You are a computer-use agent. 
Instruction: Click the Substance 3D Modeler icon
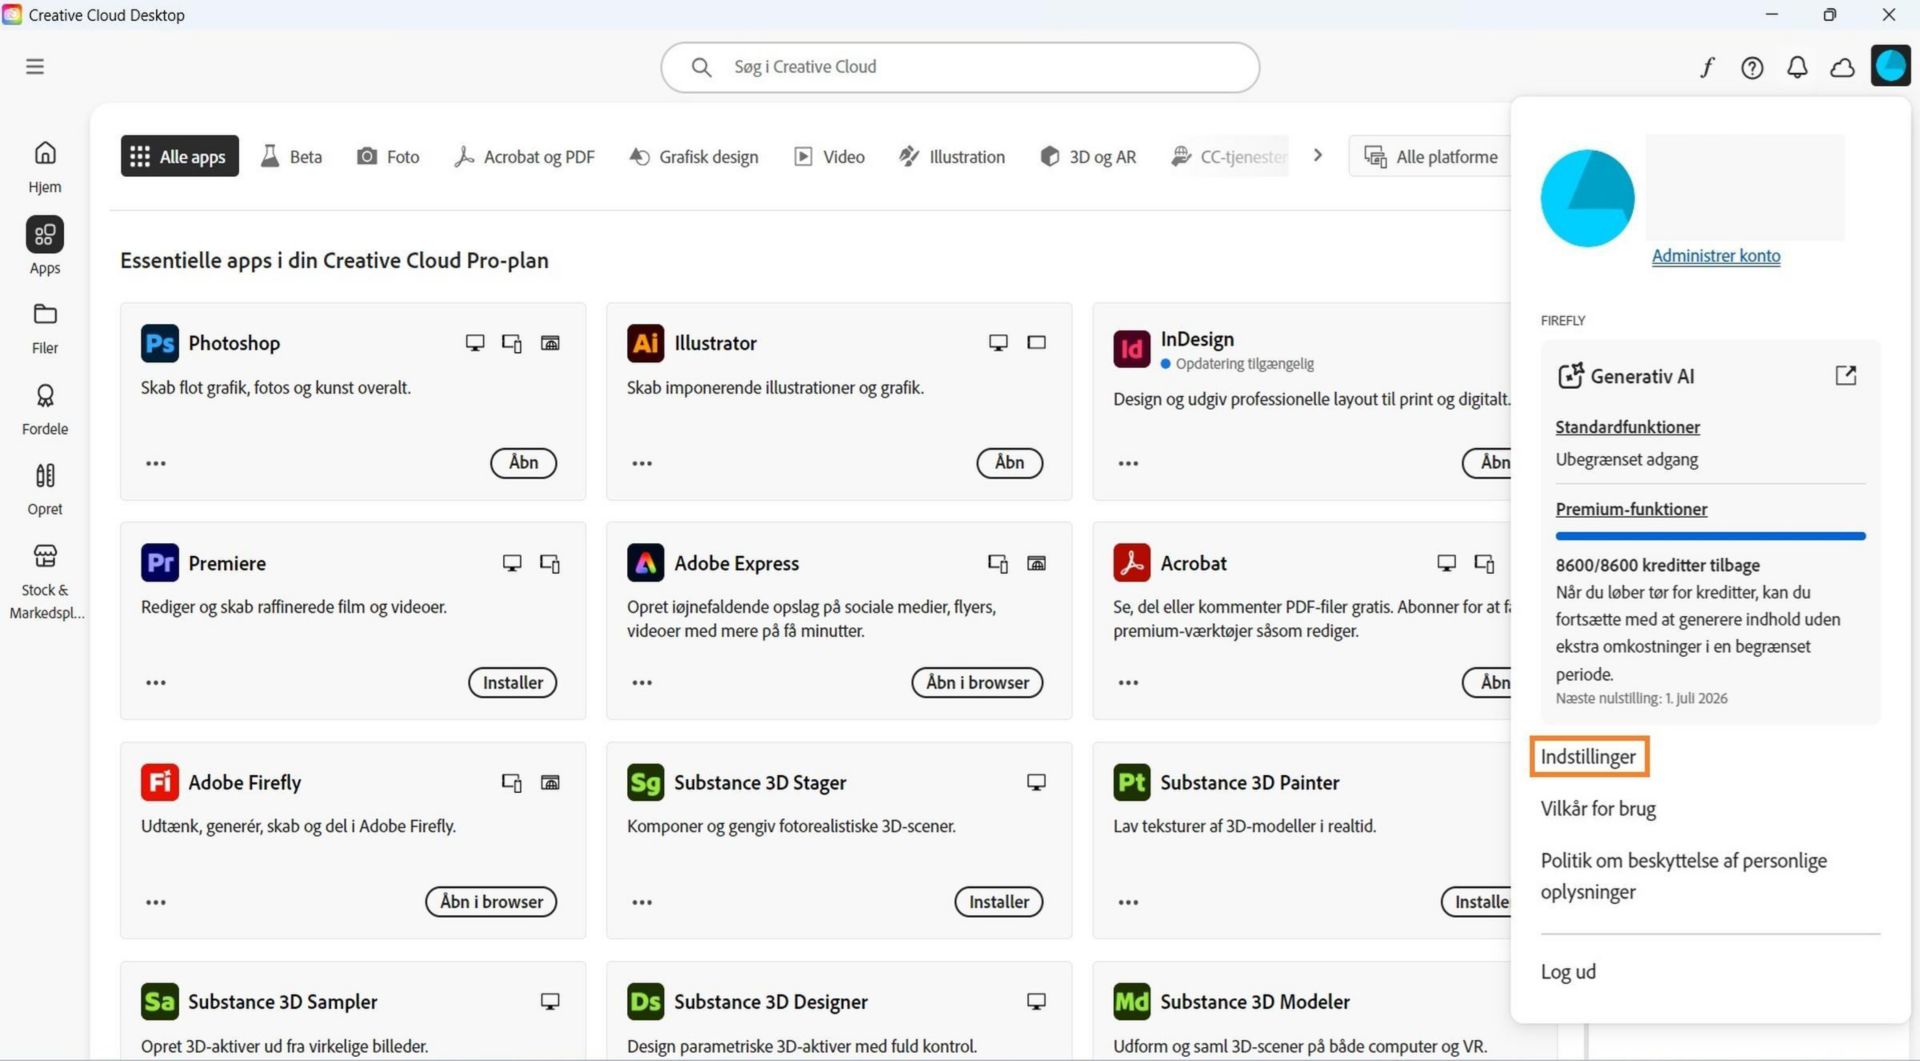(1132, 1001)
